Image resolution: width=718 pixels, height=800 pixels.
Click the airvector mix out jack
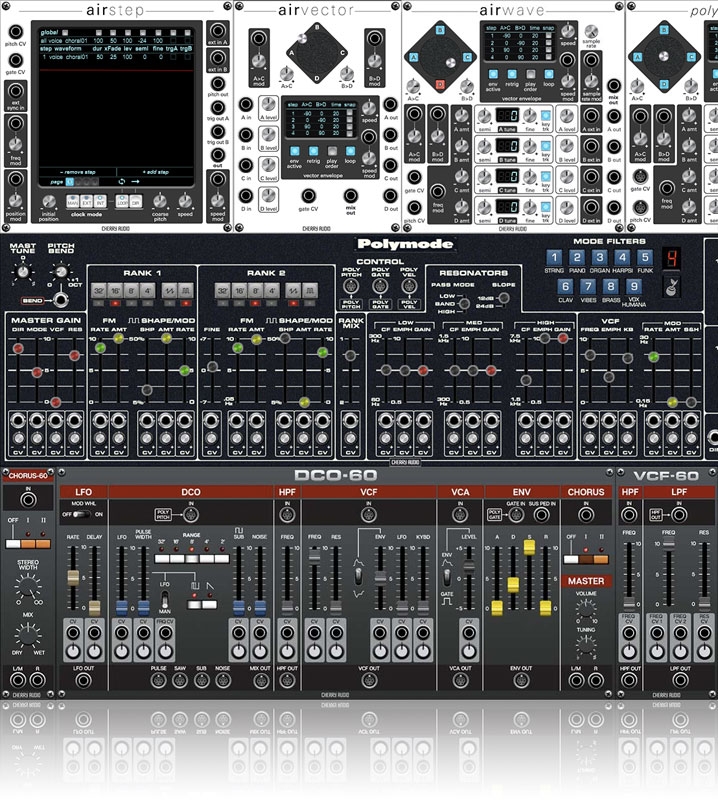pyautogui.click(x=350, y=194)
